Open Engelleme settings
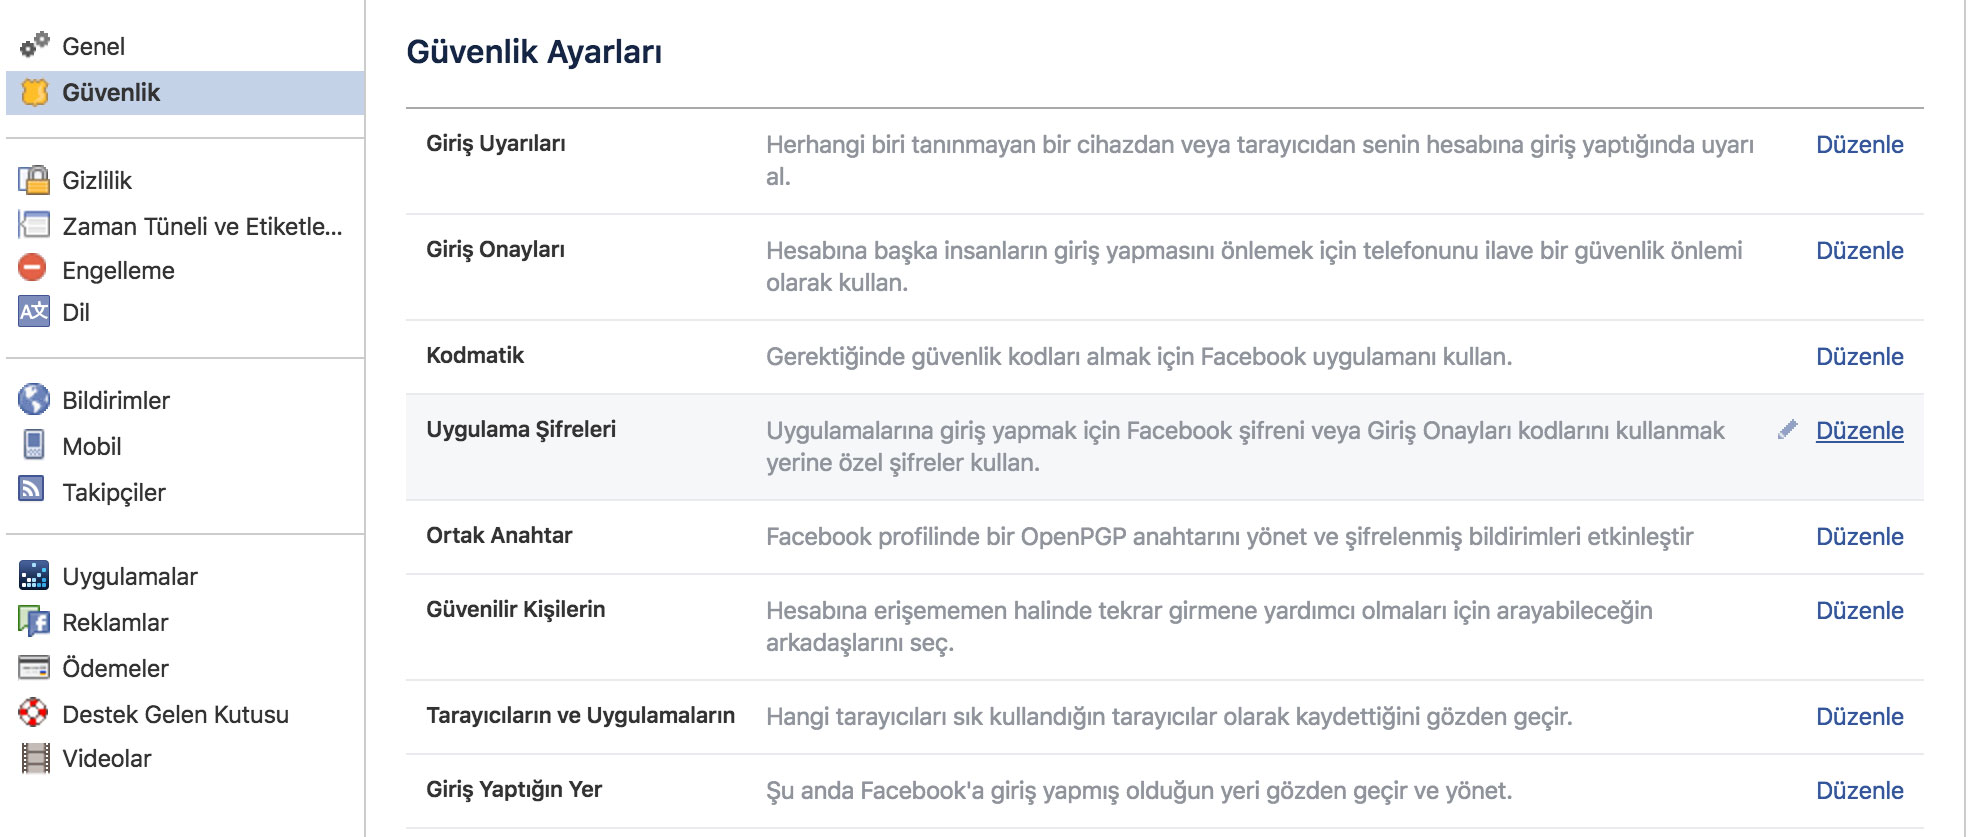1985x837 pixels. [118, 270]
